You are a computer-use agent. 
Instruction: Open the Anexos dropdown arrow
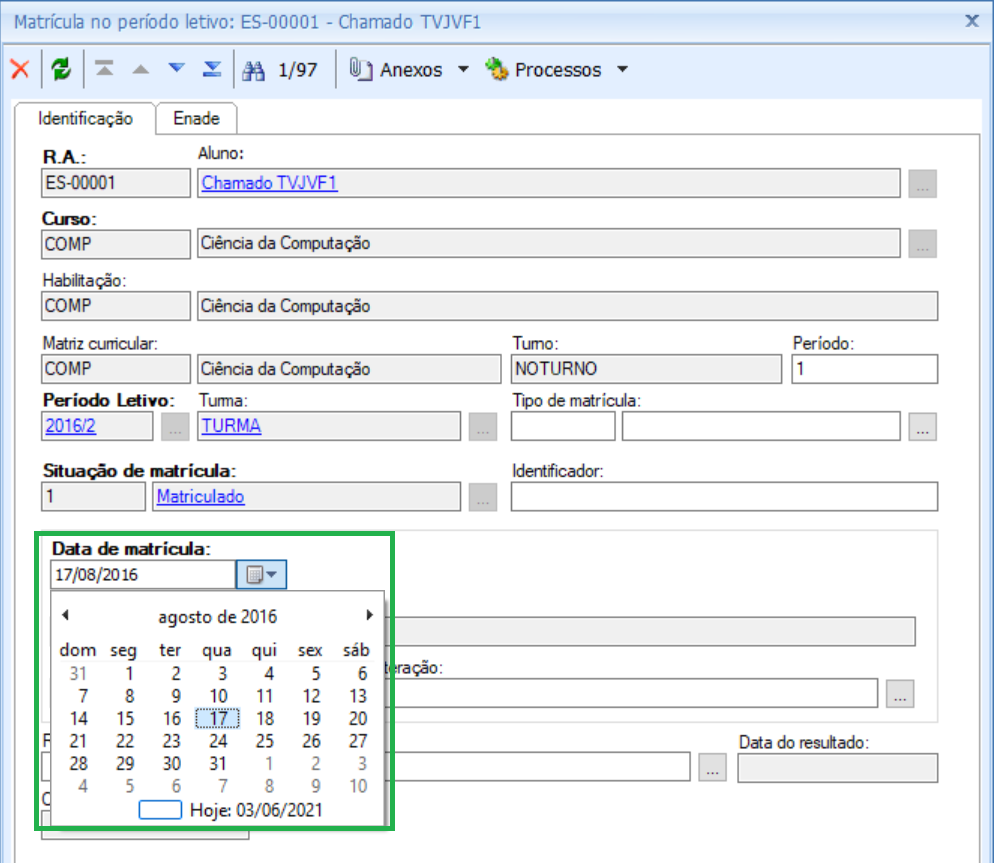pos(463,69)
